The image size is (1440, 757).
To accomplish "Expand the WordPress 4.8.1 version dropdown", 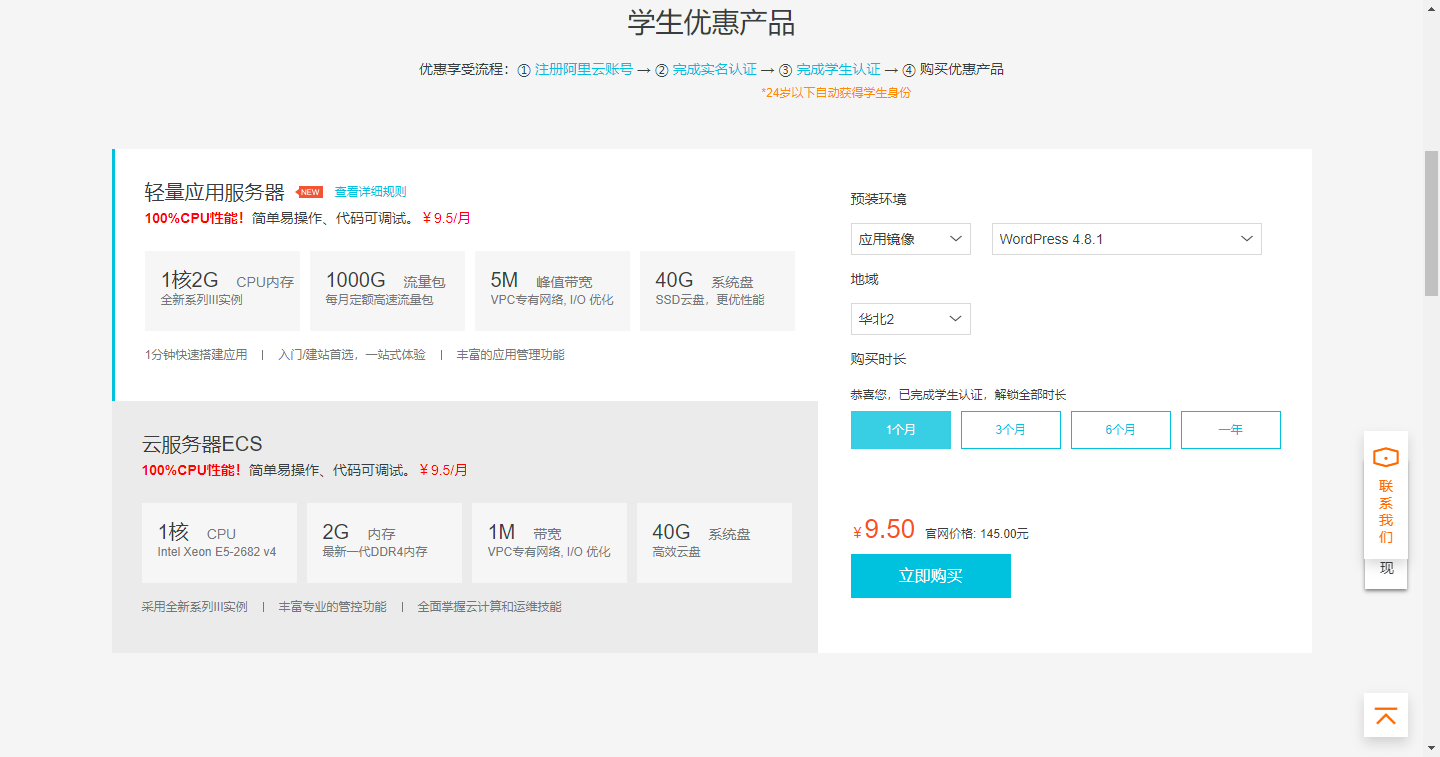I will [1126, 239].
